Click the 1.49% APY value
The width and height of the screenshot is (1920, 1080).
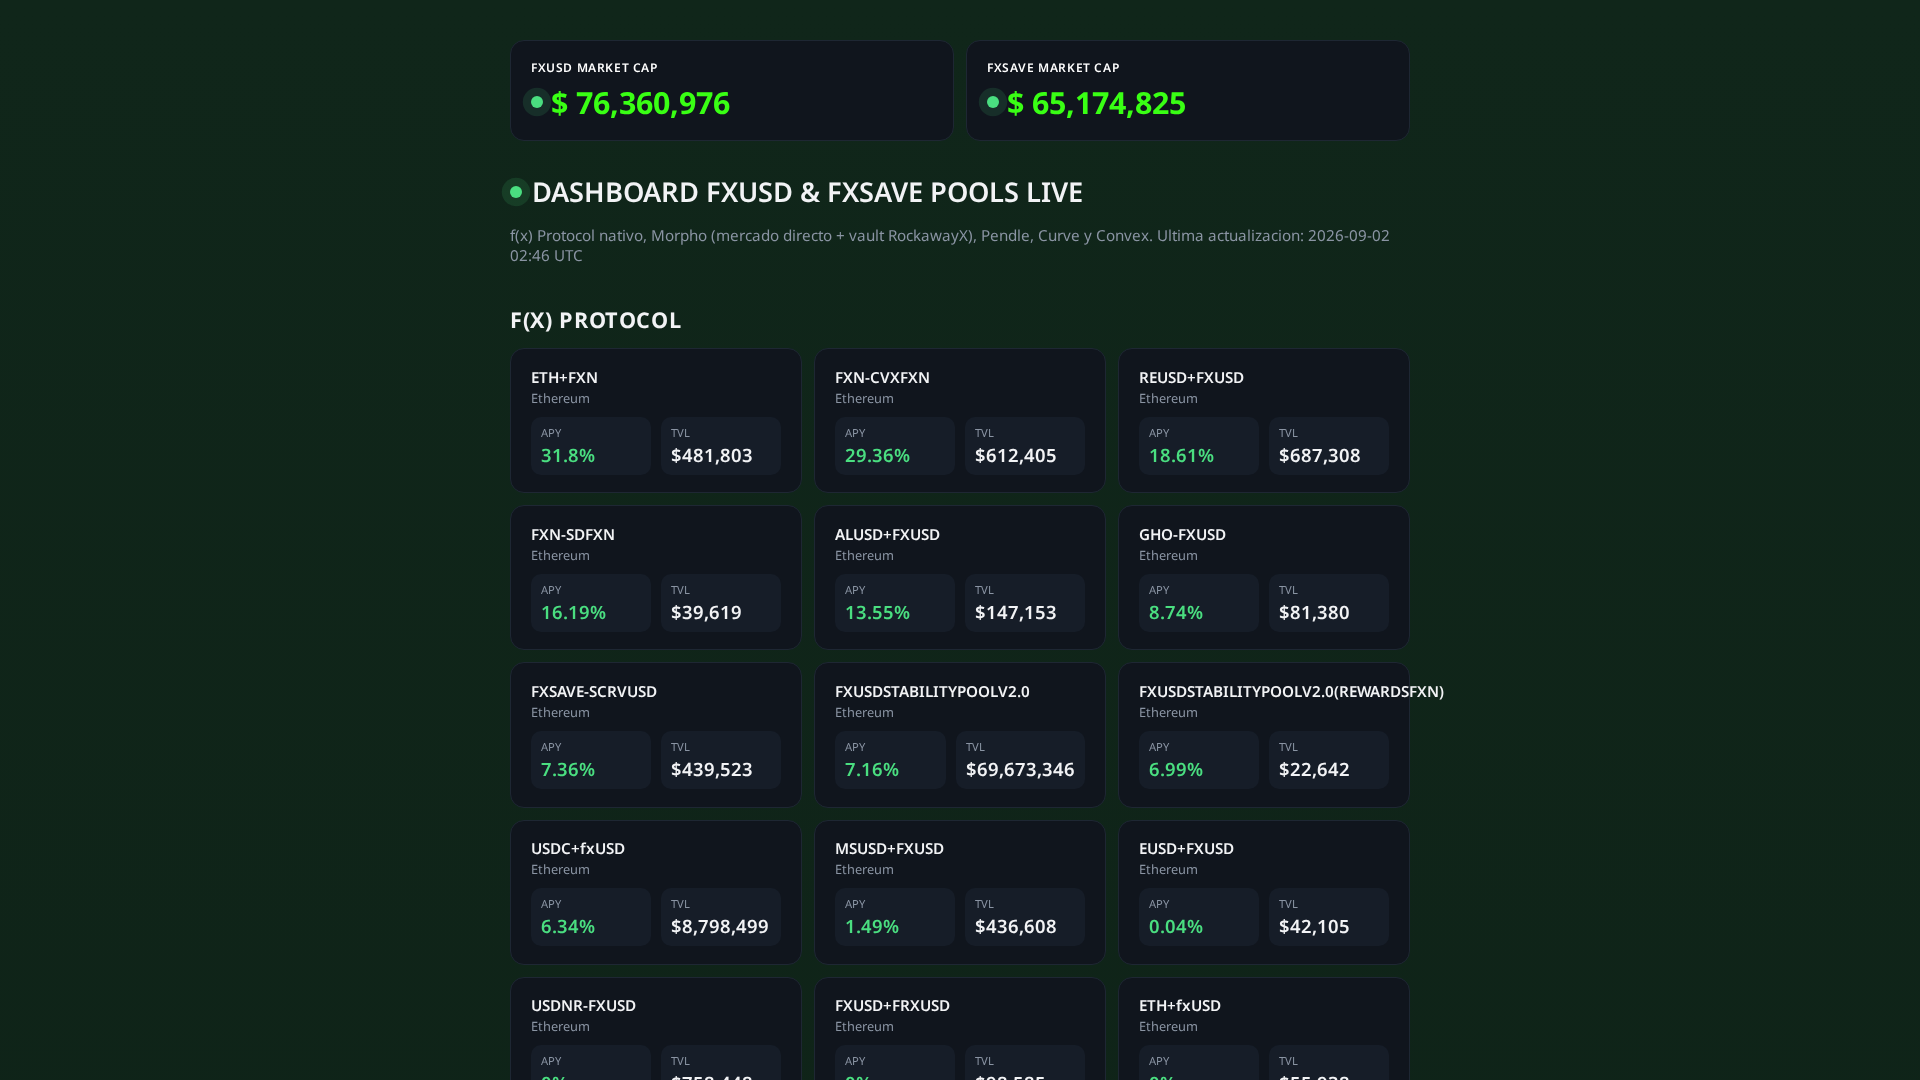point(872,926)
